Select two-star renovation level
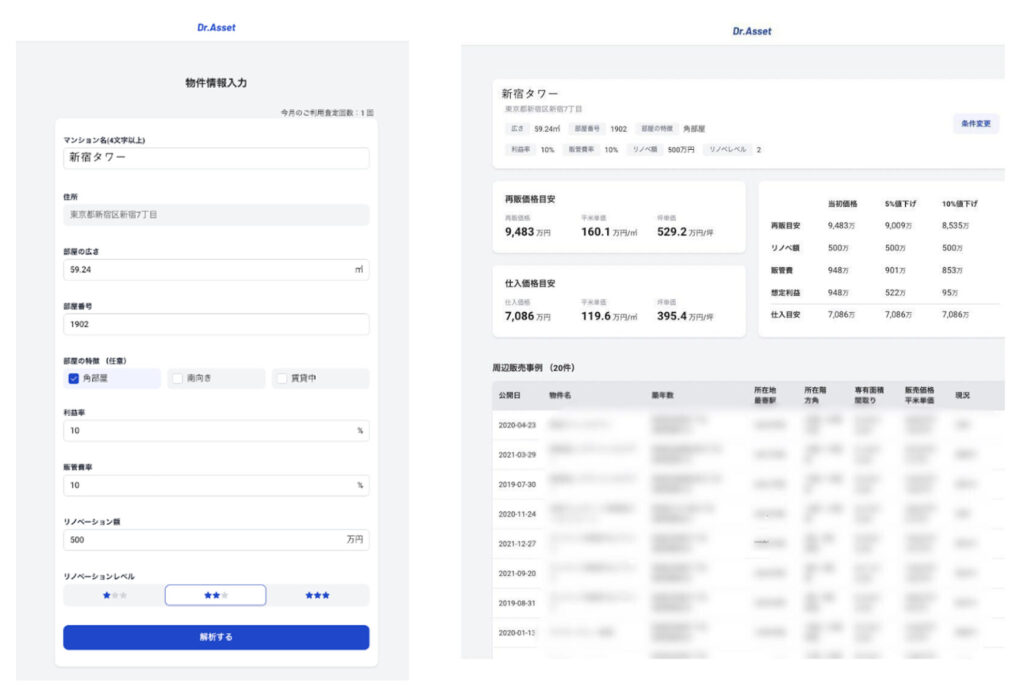The image size is (1024, 686). [x=216, y=595]
